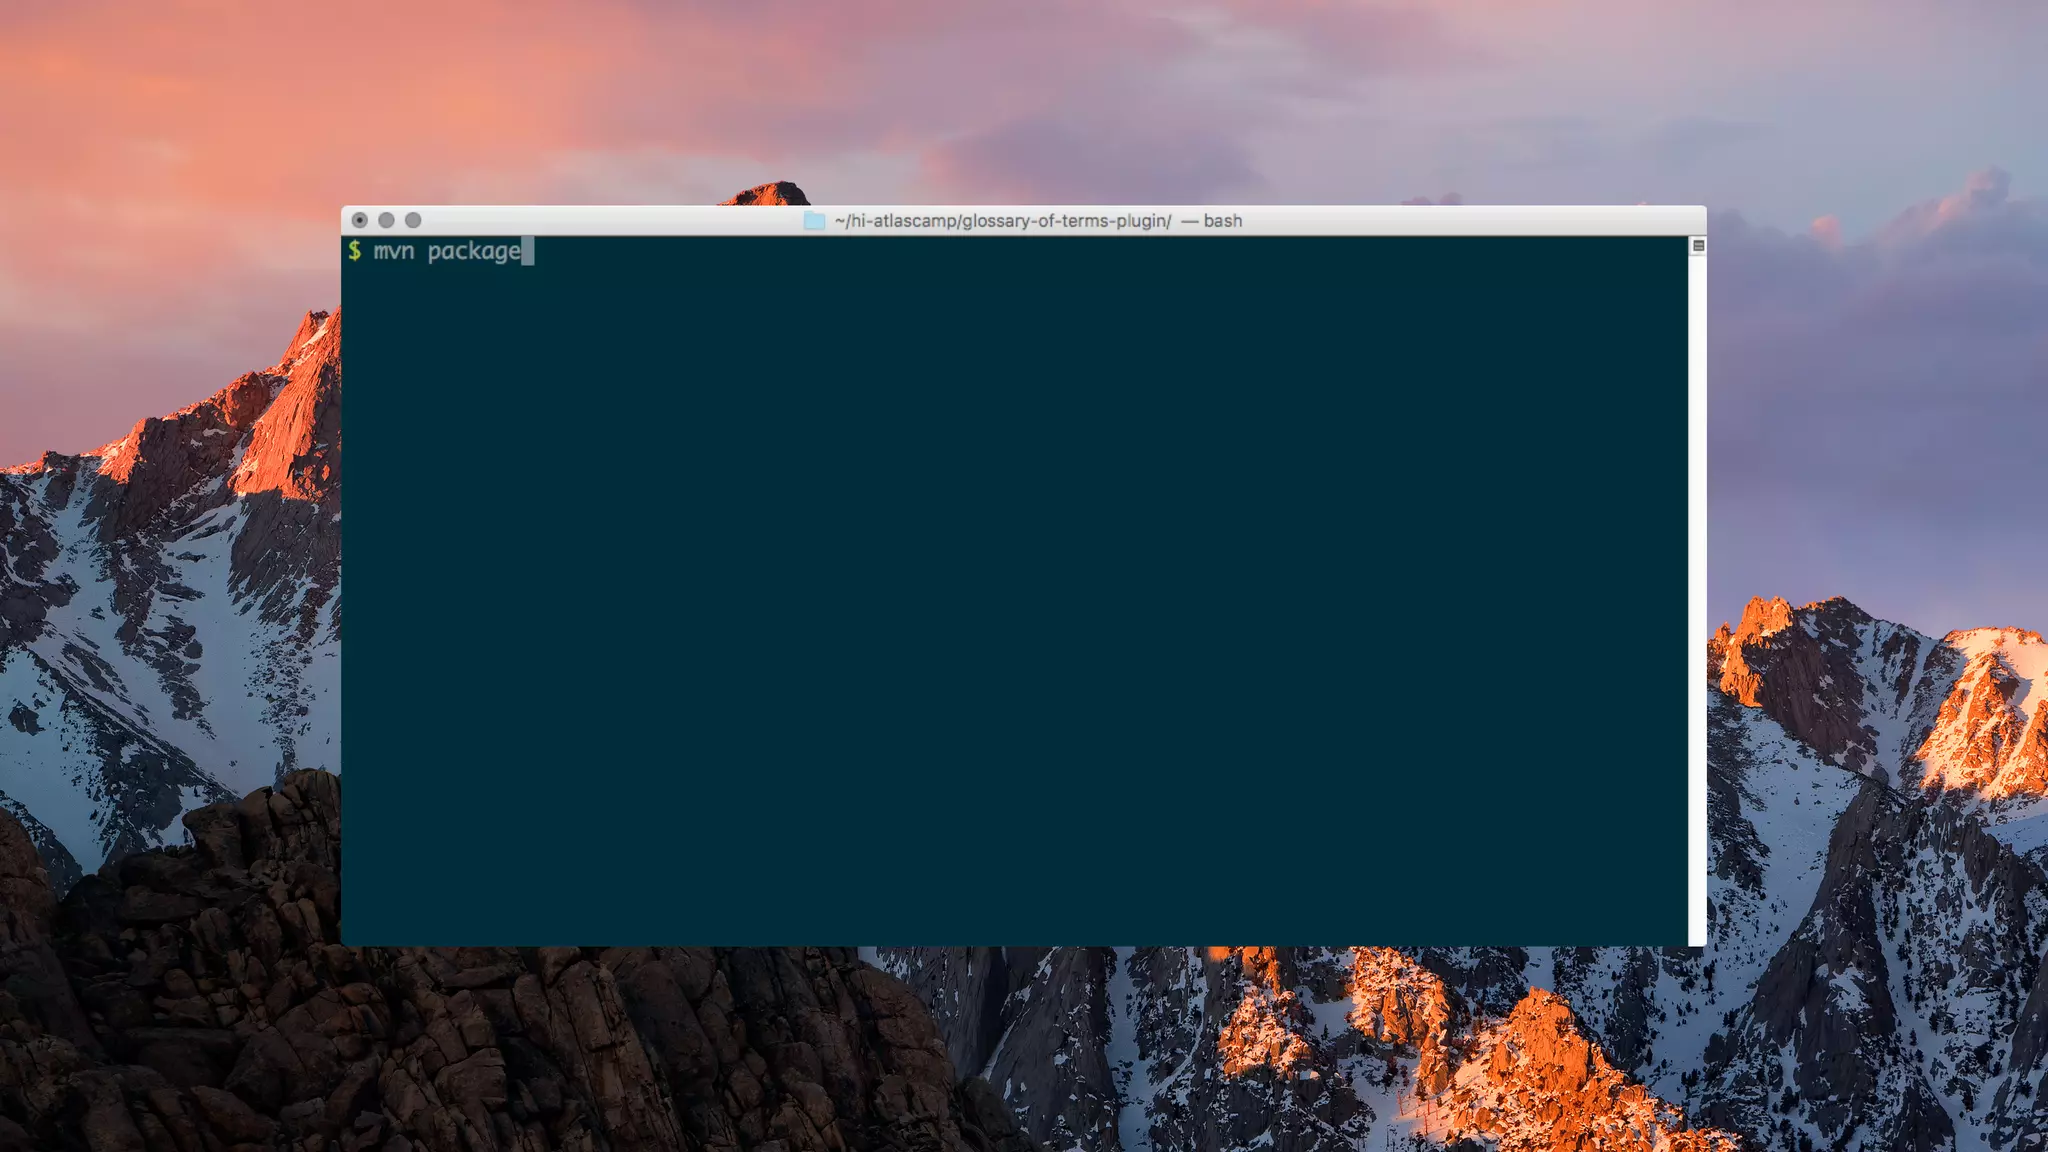Image resolution: width=2048 pixels, height=1152 pixels.
Task: Zoom the terminal window with third button
Action: coord(413,220)
